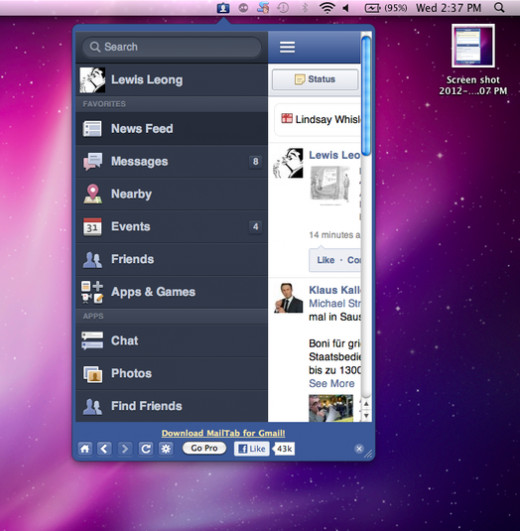The image size is (520, 531).
Task: Click the Go Pro button
Action: click(x=204, y=448)
